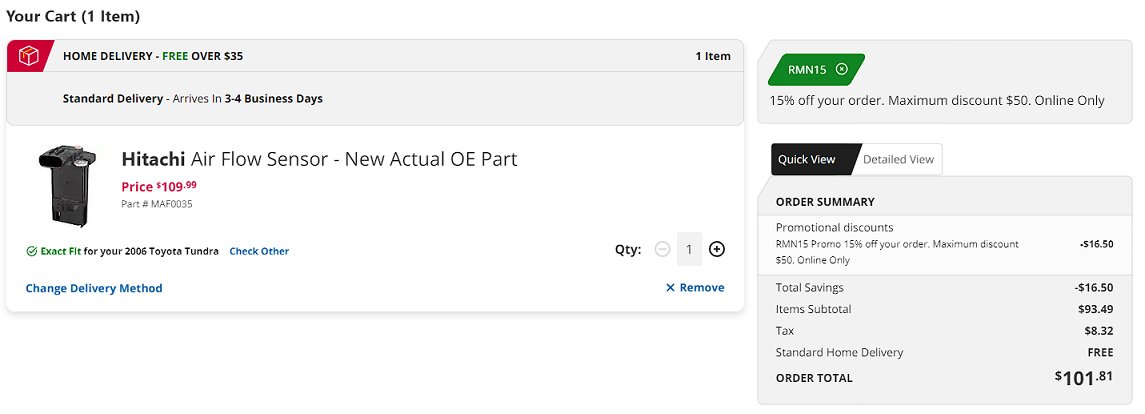Select the Quick View tab
This screenshot has width=1145, height=414.
pos(807,159)
